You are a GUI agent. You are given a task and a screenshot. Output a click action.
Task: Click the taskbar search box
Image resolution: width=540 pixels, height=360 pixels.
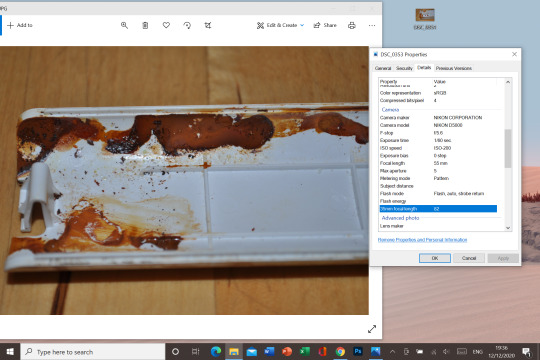93,352
